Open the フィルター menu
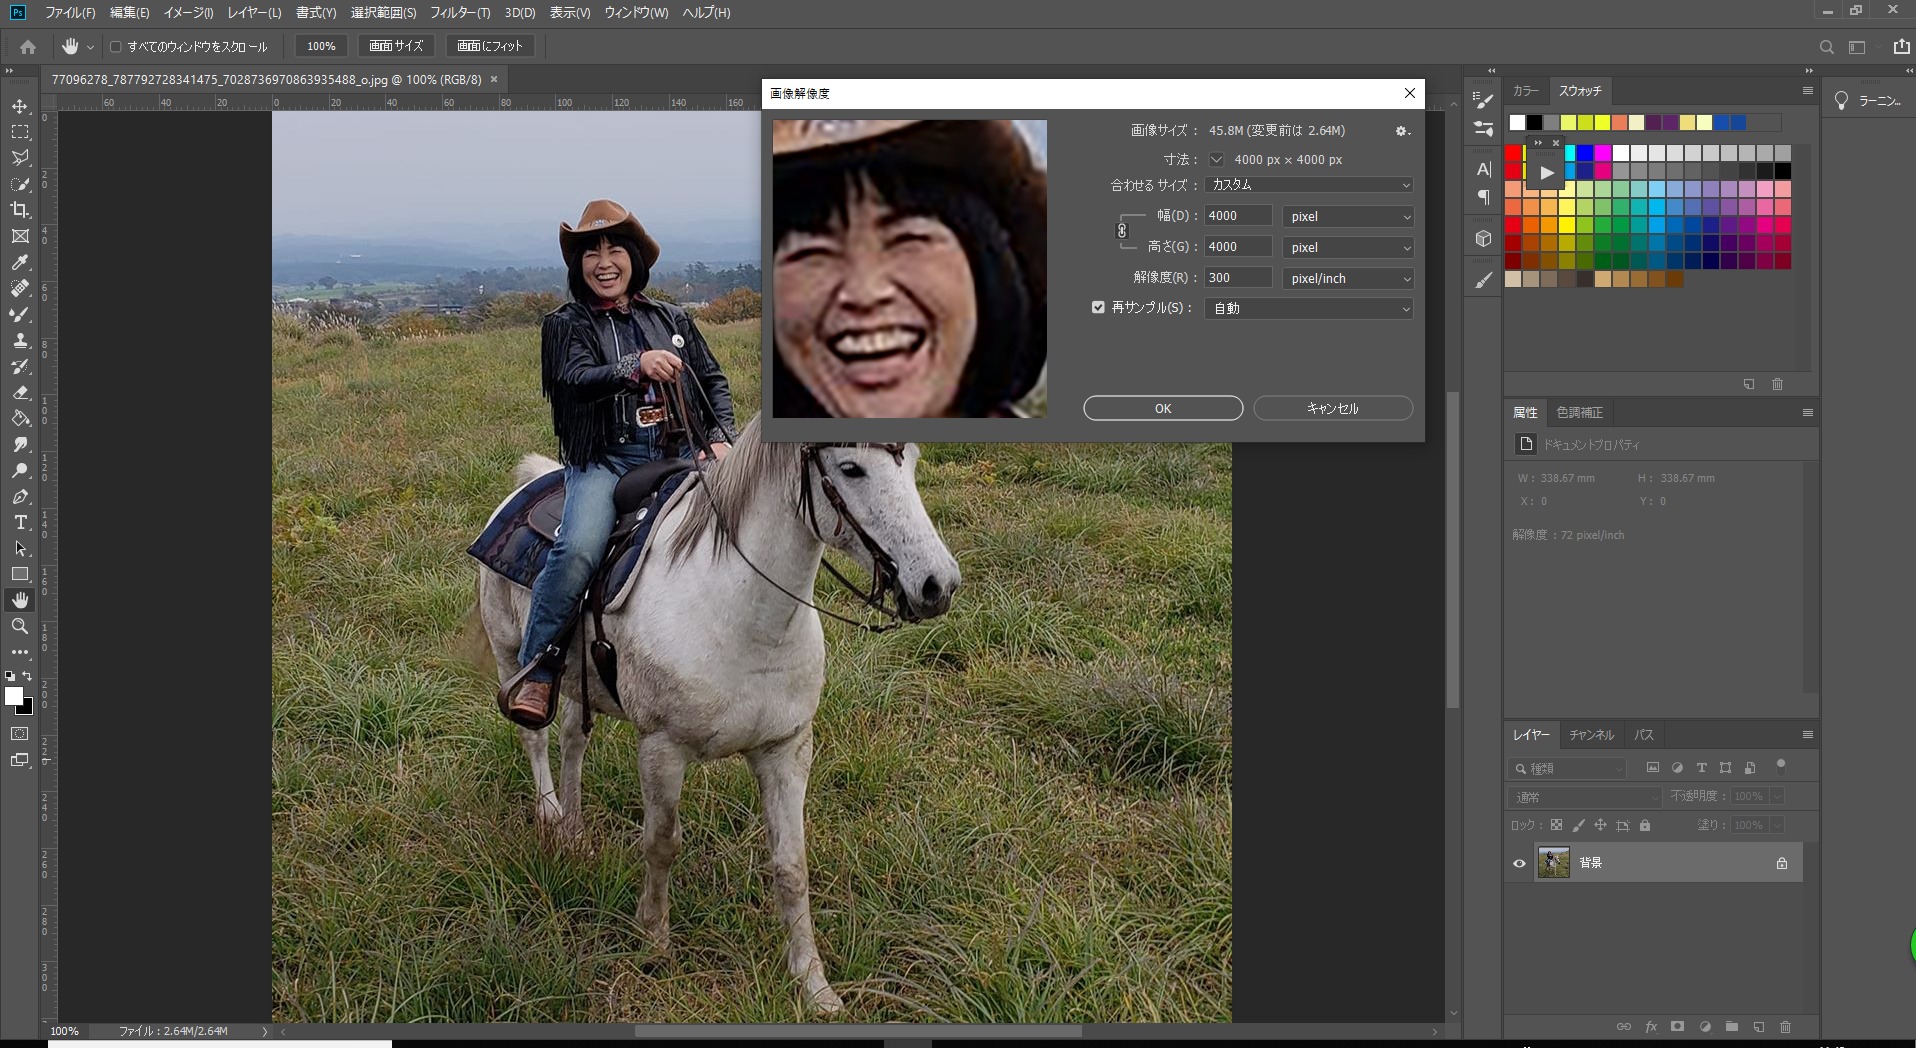Viewport: 1916px width, 1048px height. [x=459, y=13]
